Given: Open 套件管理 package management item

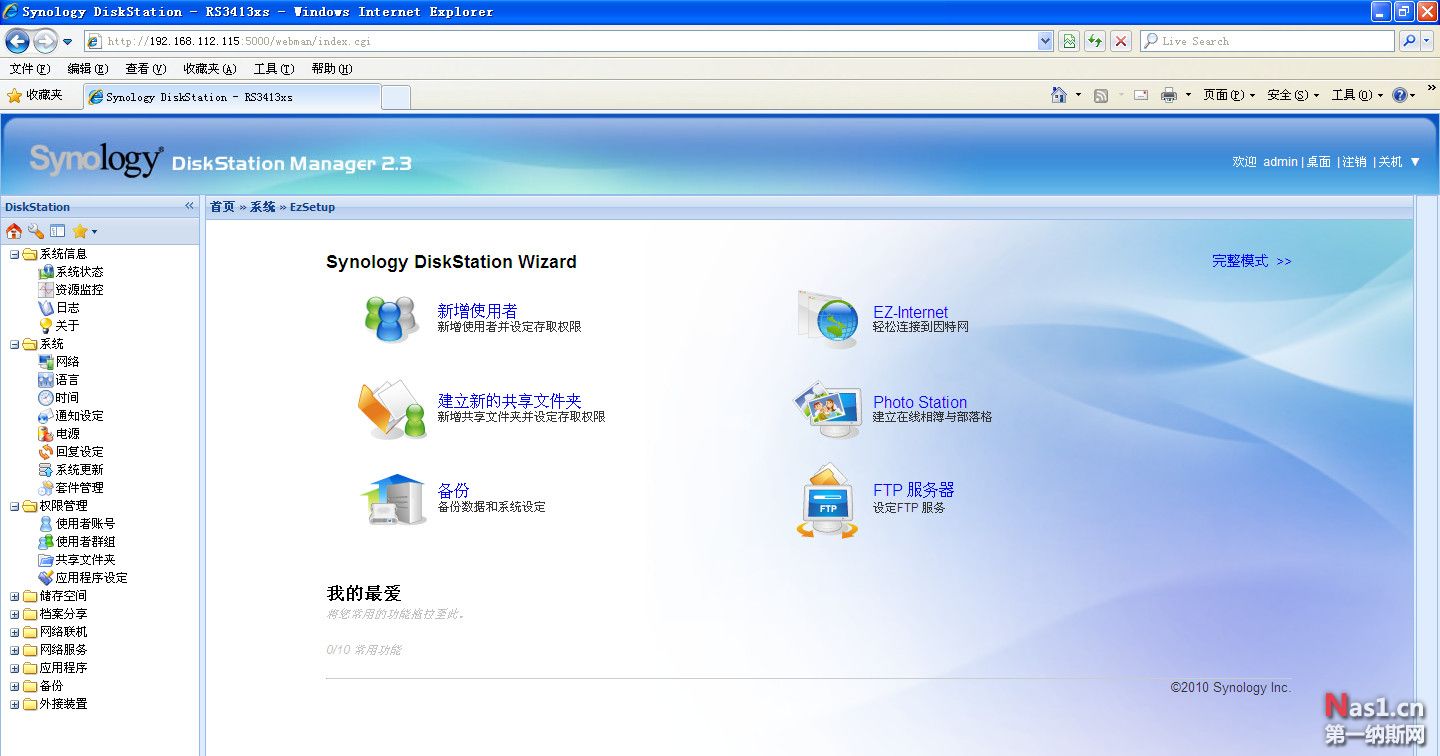Looking at the screenshot, I should [79, 488].
